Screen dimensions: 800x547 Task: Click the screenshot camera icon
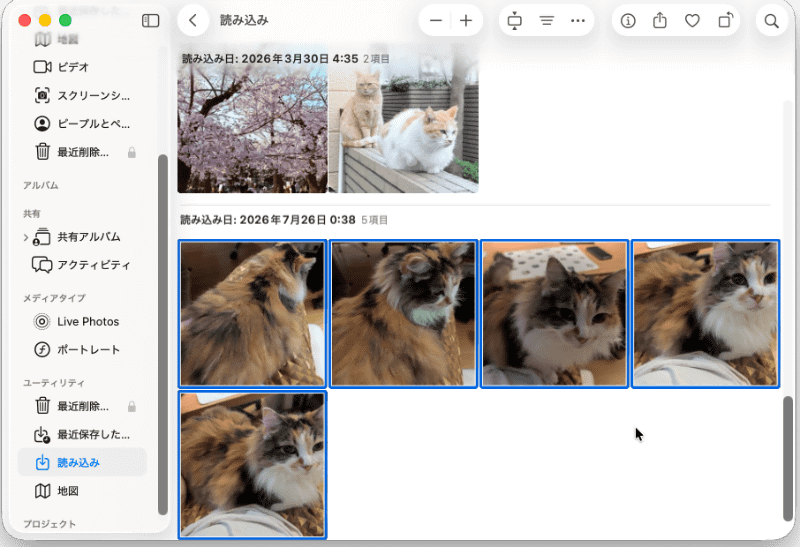42,95
